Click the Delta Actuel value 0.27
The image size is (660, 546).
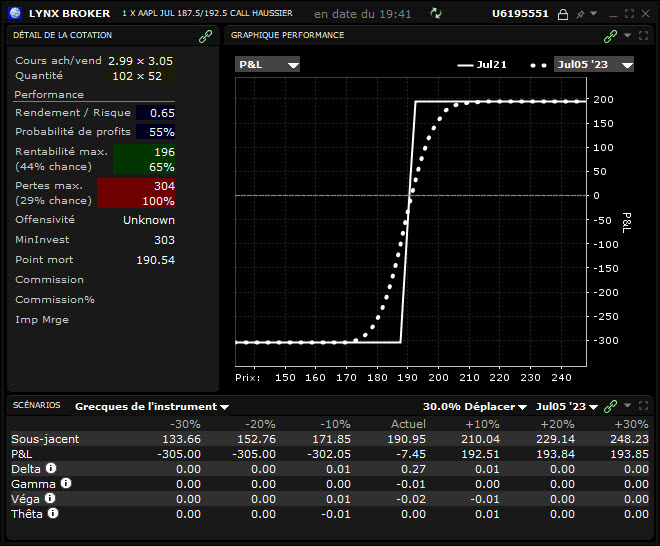click(413, 469)
